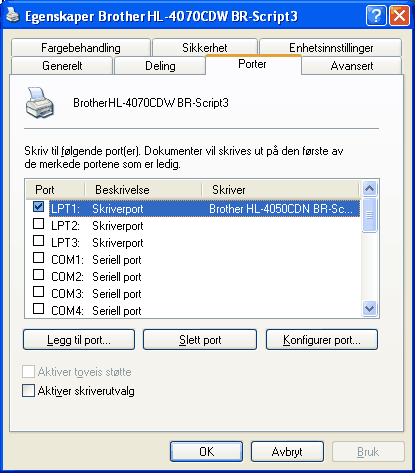Screen dimensions: 415x473
Task: Uncheck the LPT1 port checkbox
Action: coord(39,207)
